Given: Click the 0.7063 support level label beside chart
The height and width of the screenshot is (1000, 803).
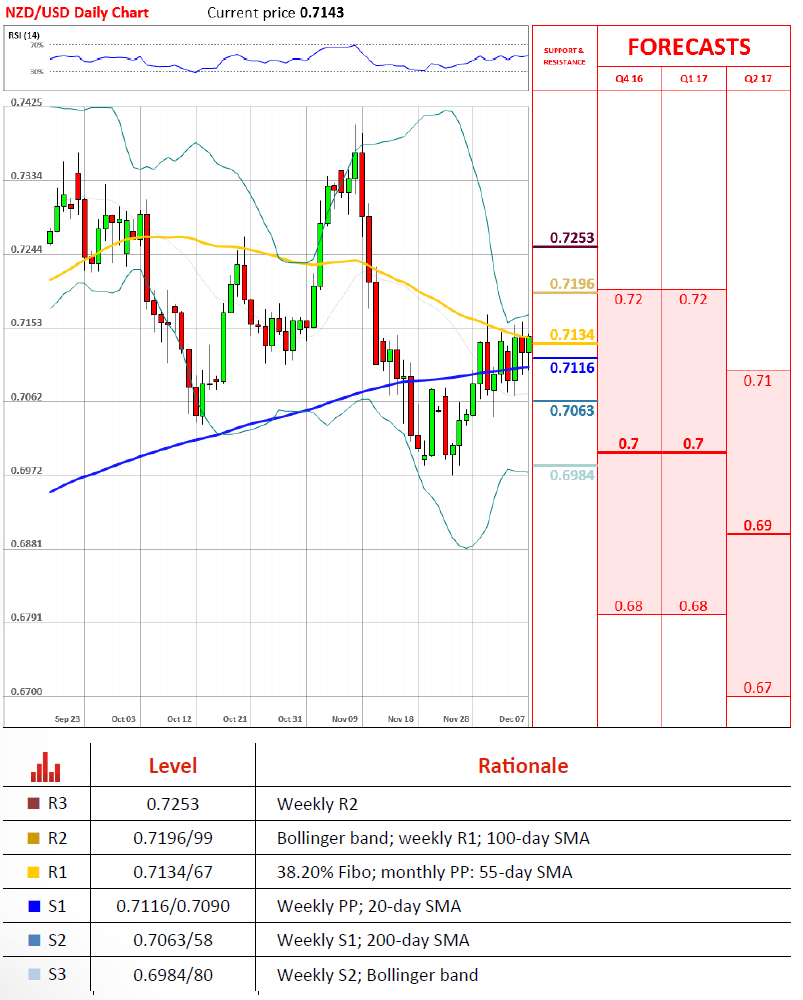Looking at the screenshot, I should click(572, 411).
